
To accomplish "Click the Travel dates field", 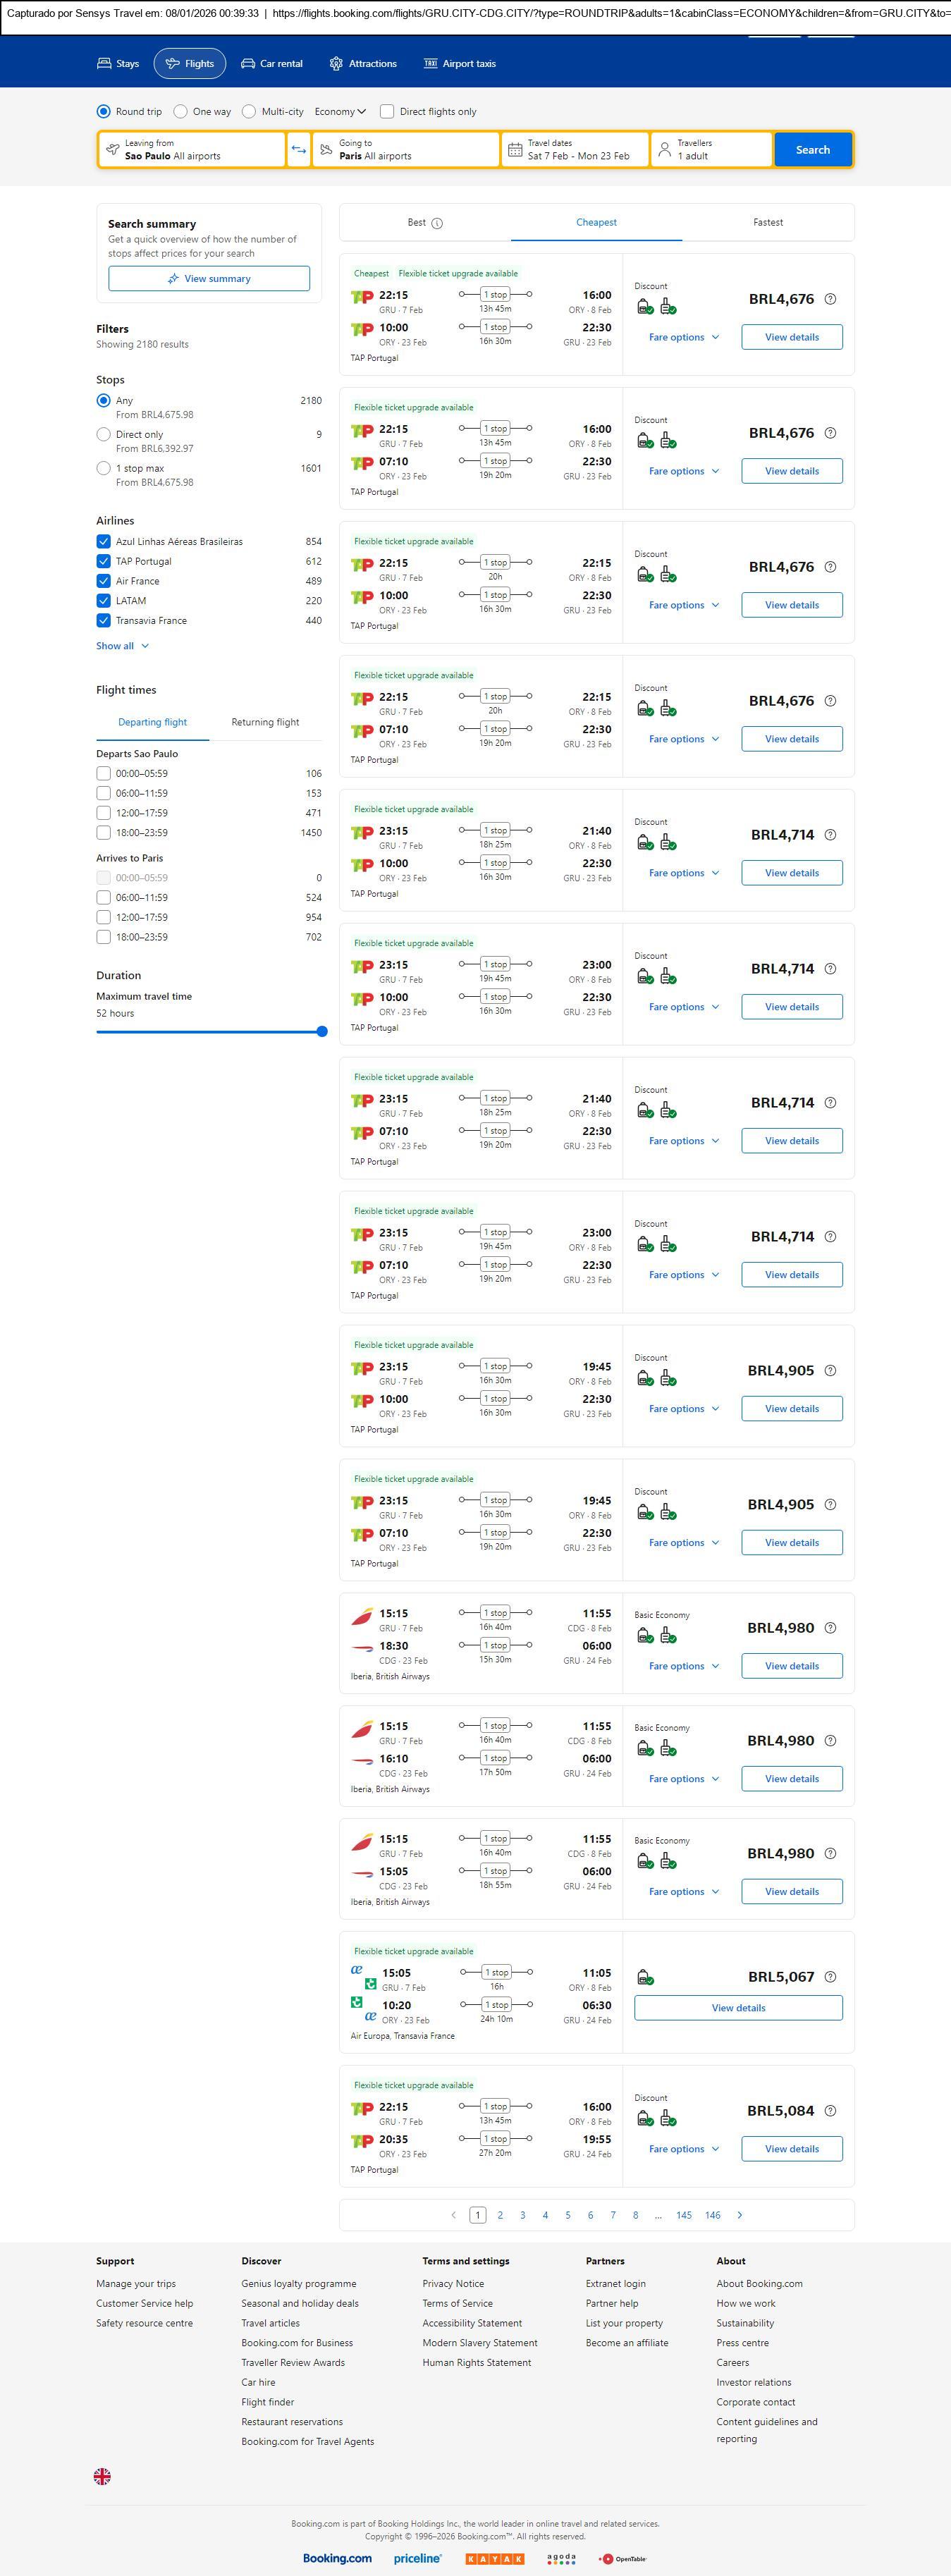I will click(576, 150).
